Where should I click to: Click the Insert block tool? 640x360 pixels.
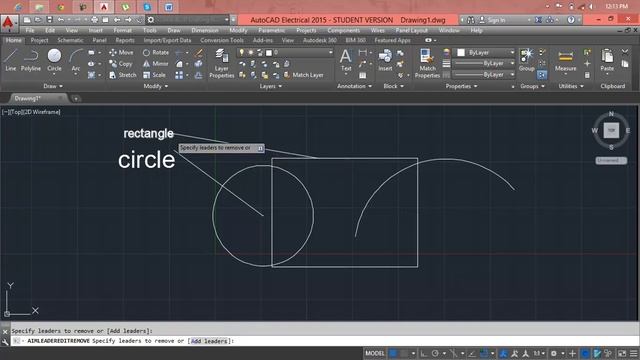pos(385,60)
